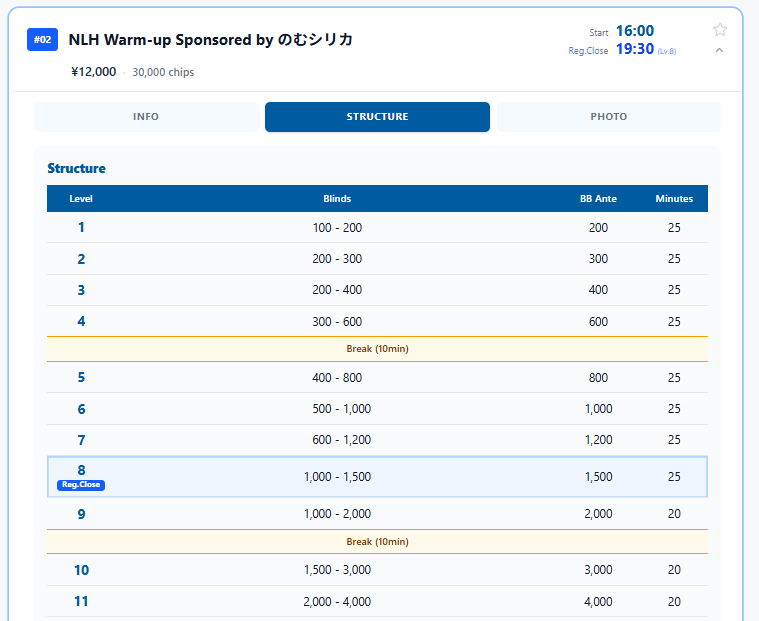Click the Structure section heading
This screenshot has width=759, height=621.
click(x=76, y=168)
